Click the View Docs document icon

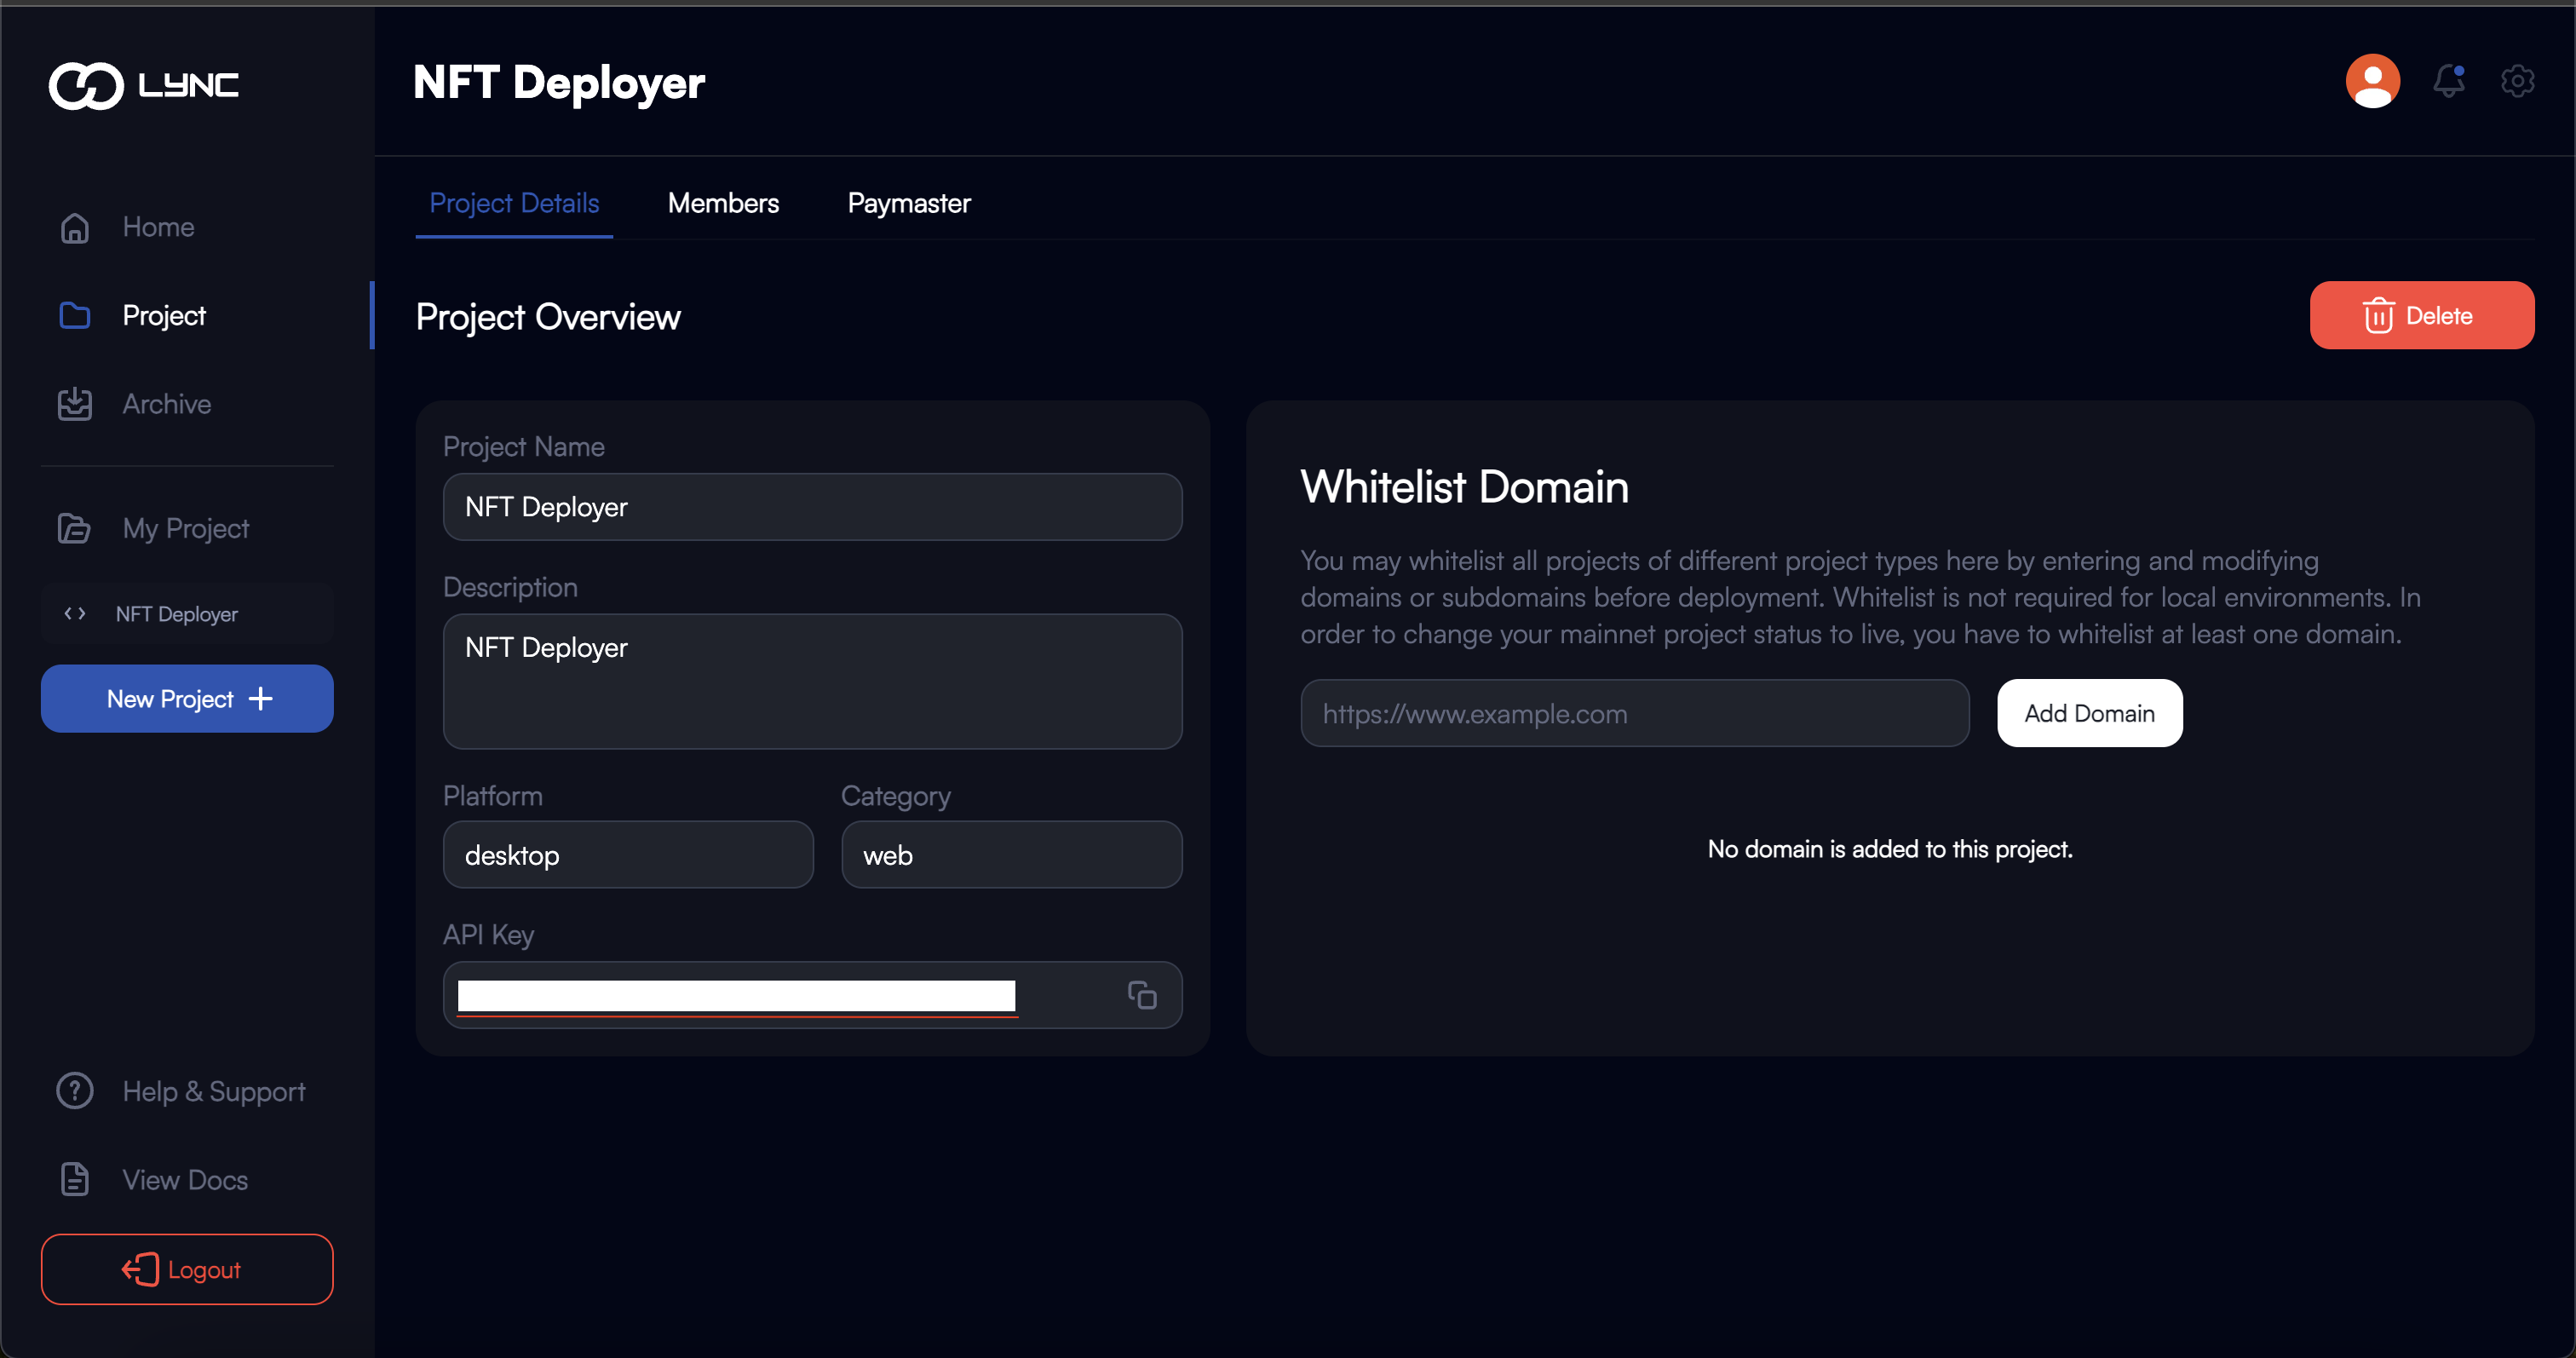(75, 1180)
